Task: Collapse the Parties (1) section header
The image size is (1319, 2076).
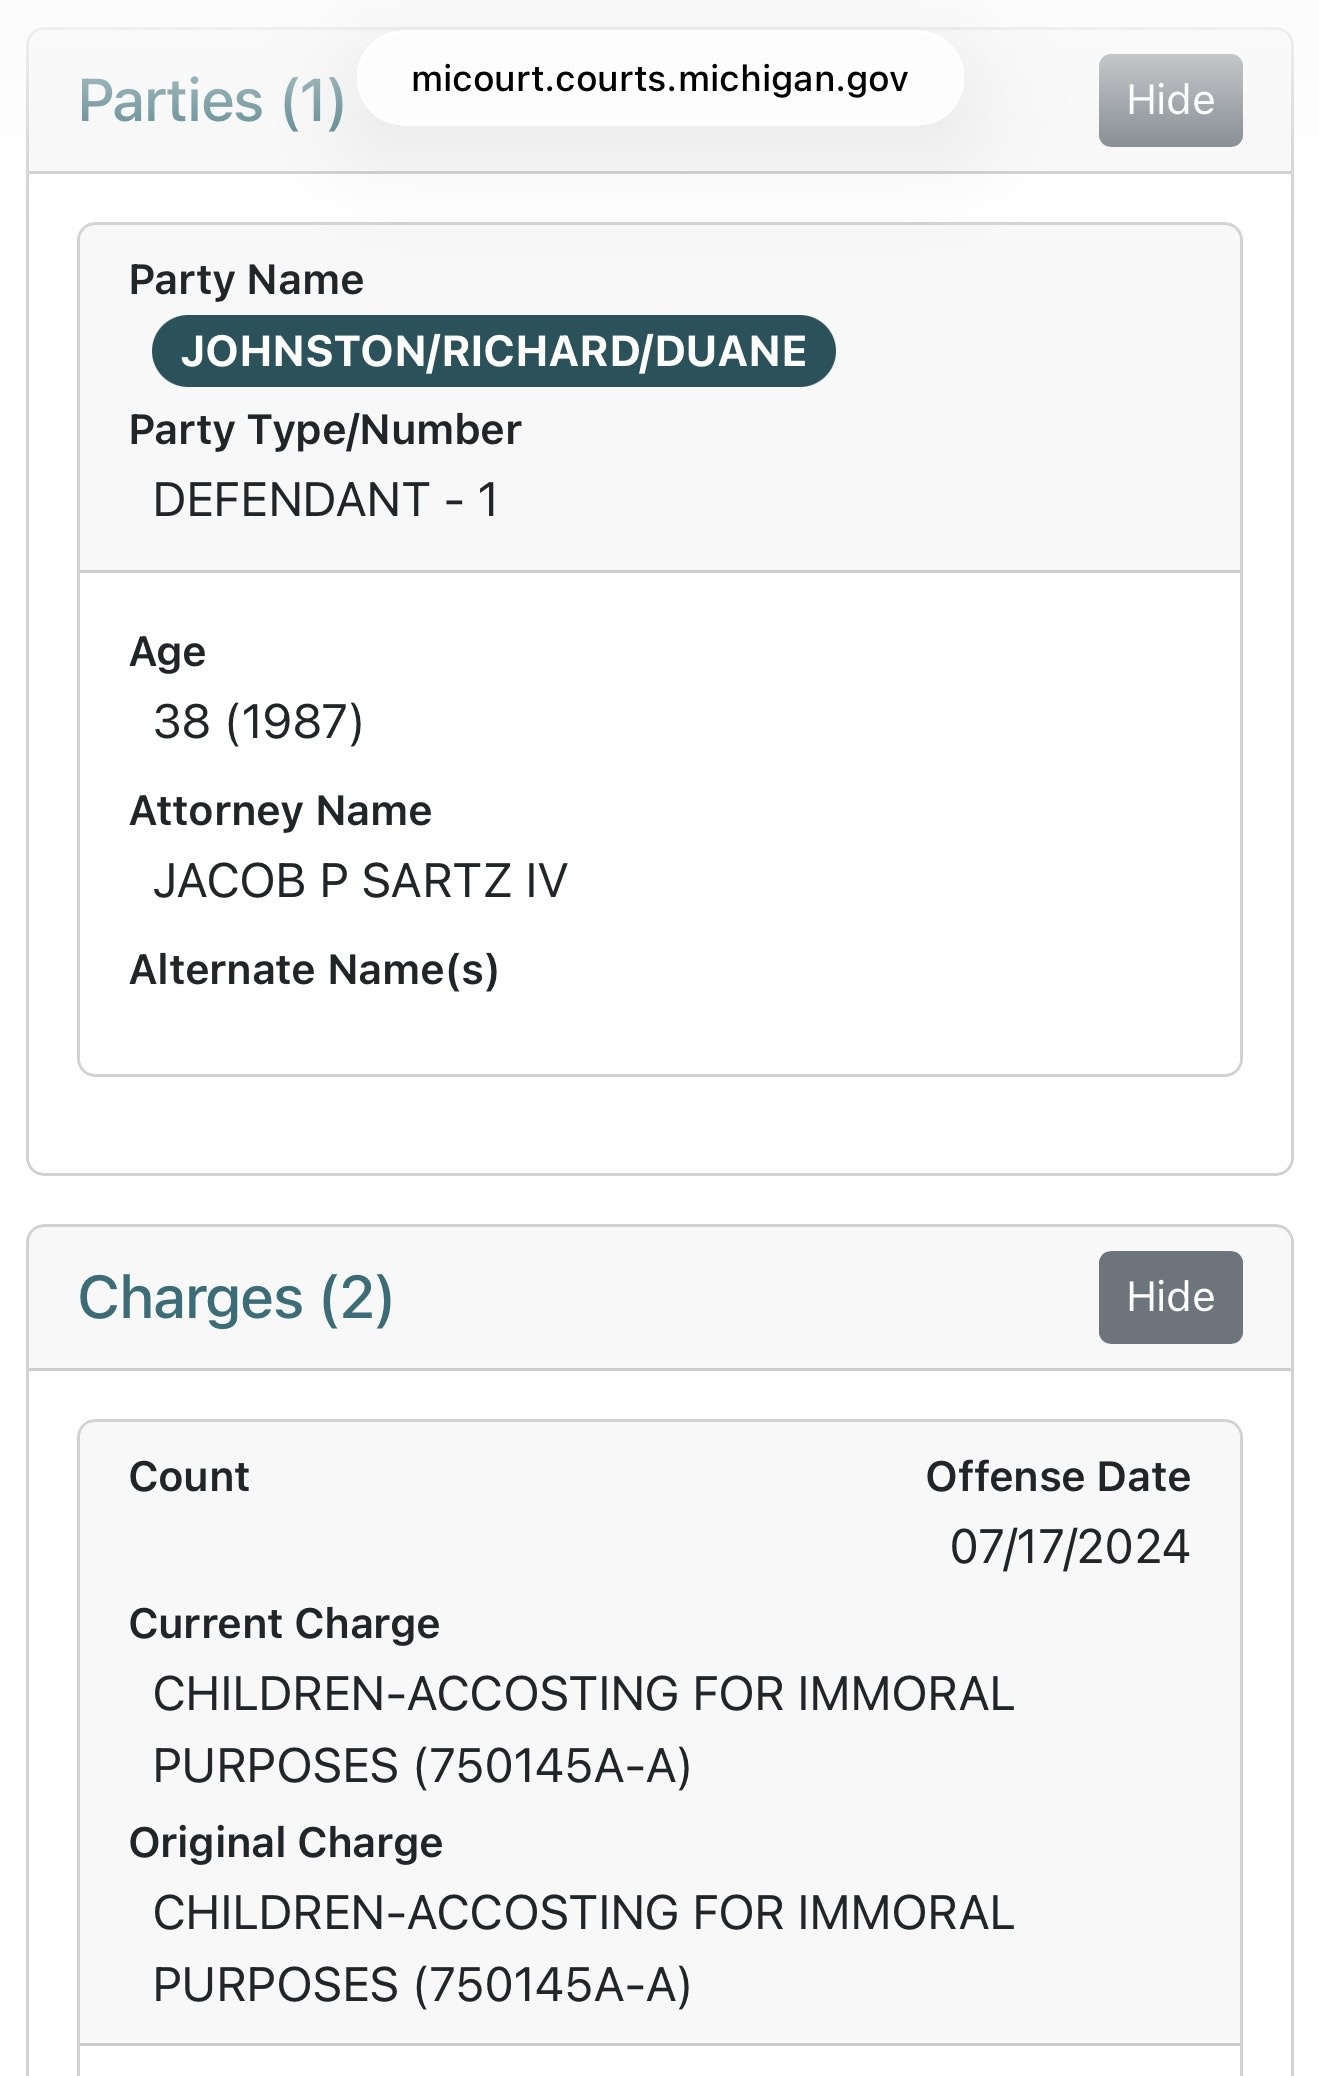Action: [211, 101]
